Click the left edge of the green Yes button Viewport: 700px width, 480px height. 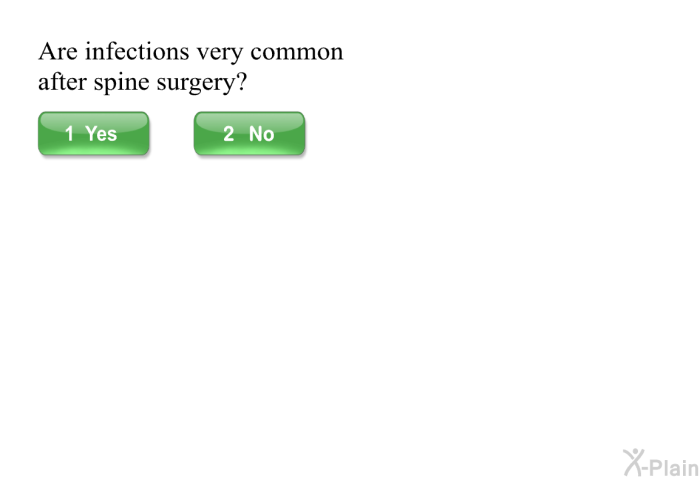click(42, 134)
